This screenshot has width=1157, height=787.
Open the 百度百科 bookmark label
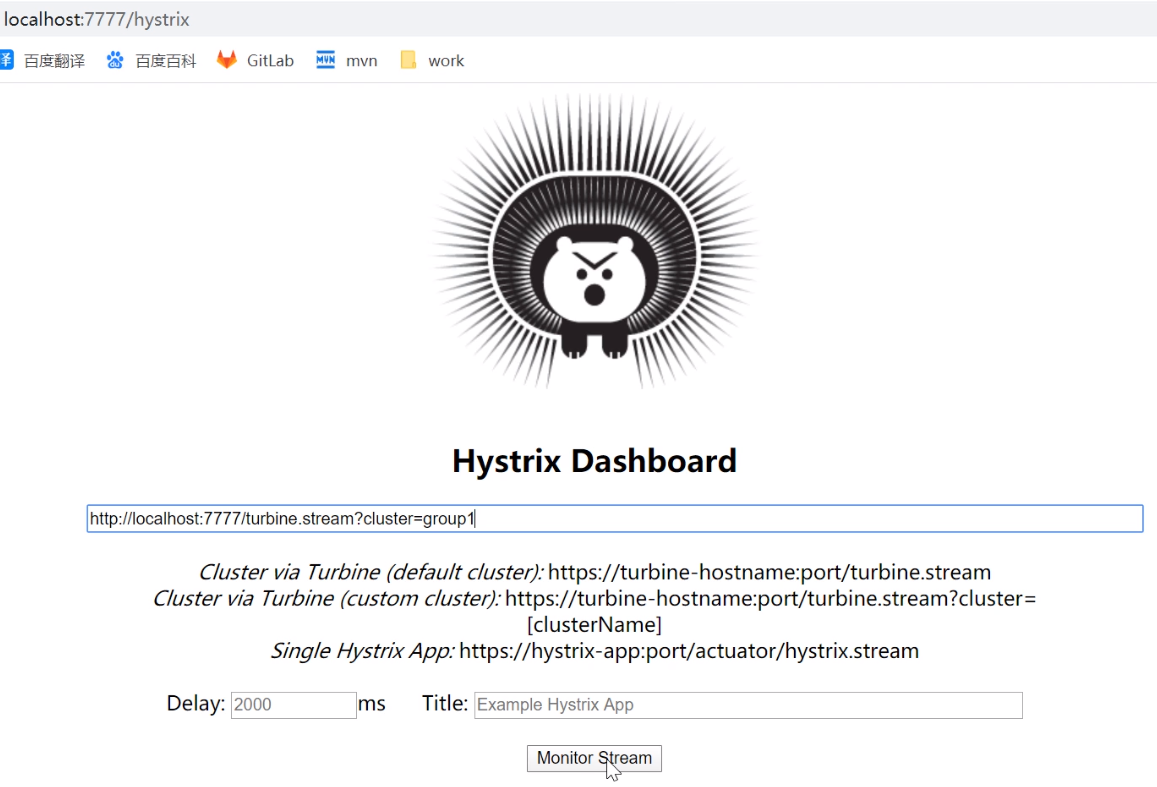[166, 61]
